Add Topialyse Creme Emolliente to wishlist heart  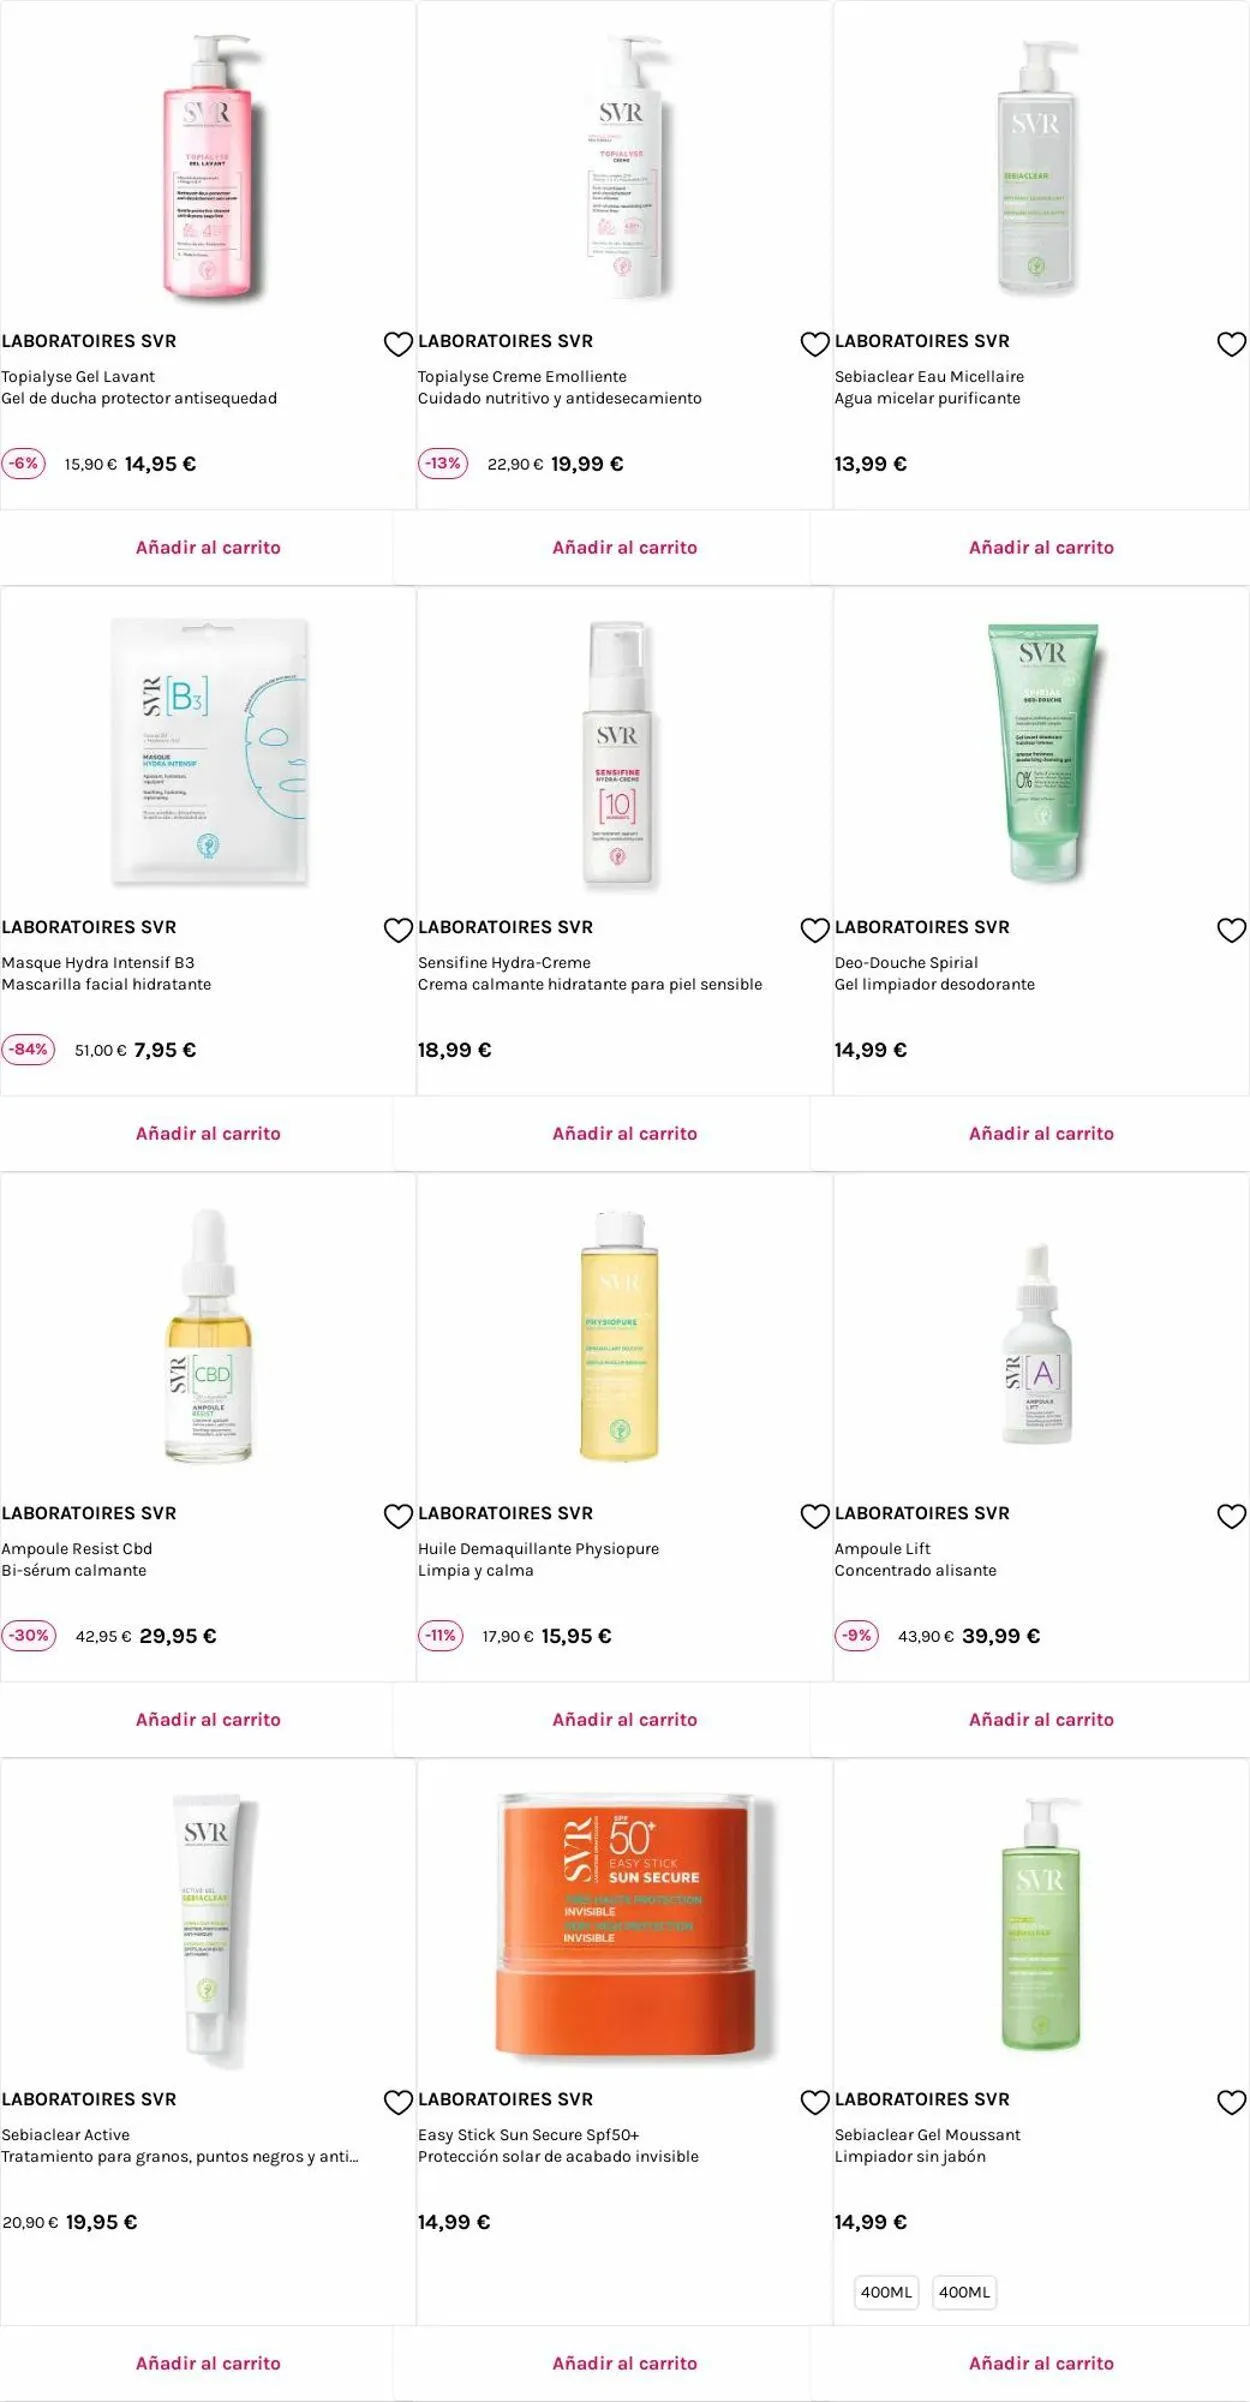click(815, 344)
